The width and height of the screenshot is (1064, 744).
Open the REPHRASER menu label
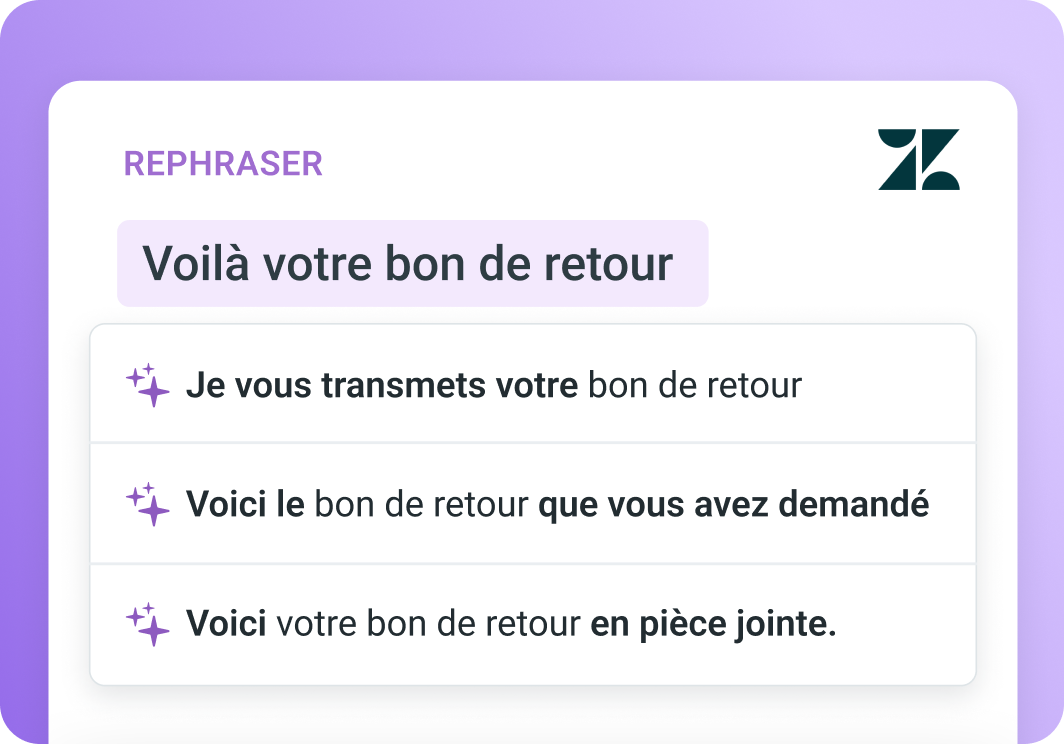(223, 162)
